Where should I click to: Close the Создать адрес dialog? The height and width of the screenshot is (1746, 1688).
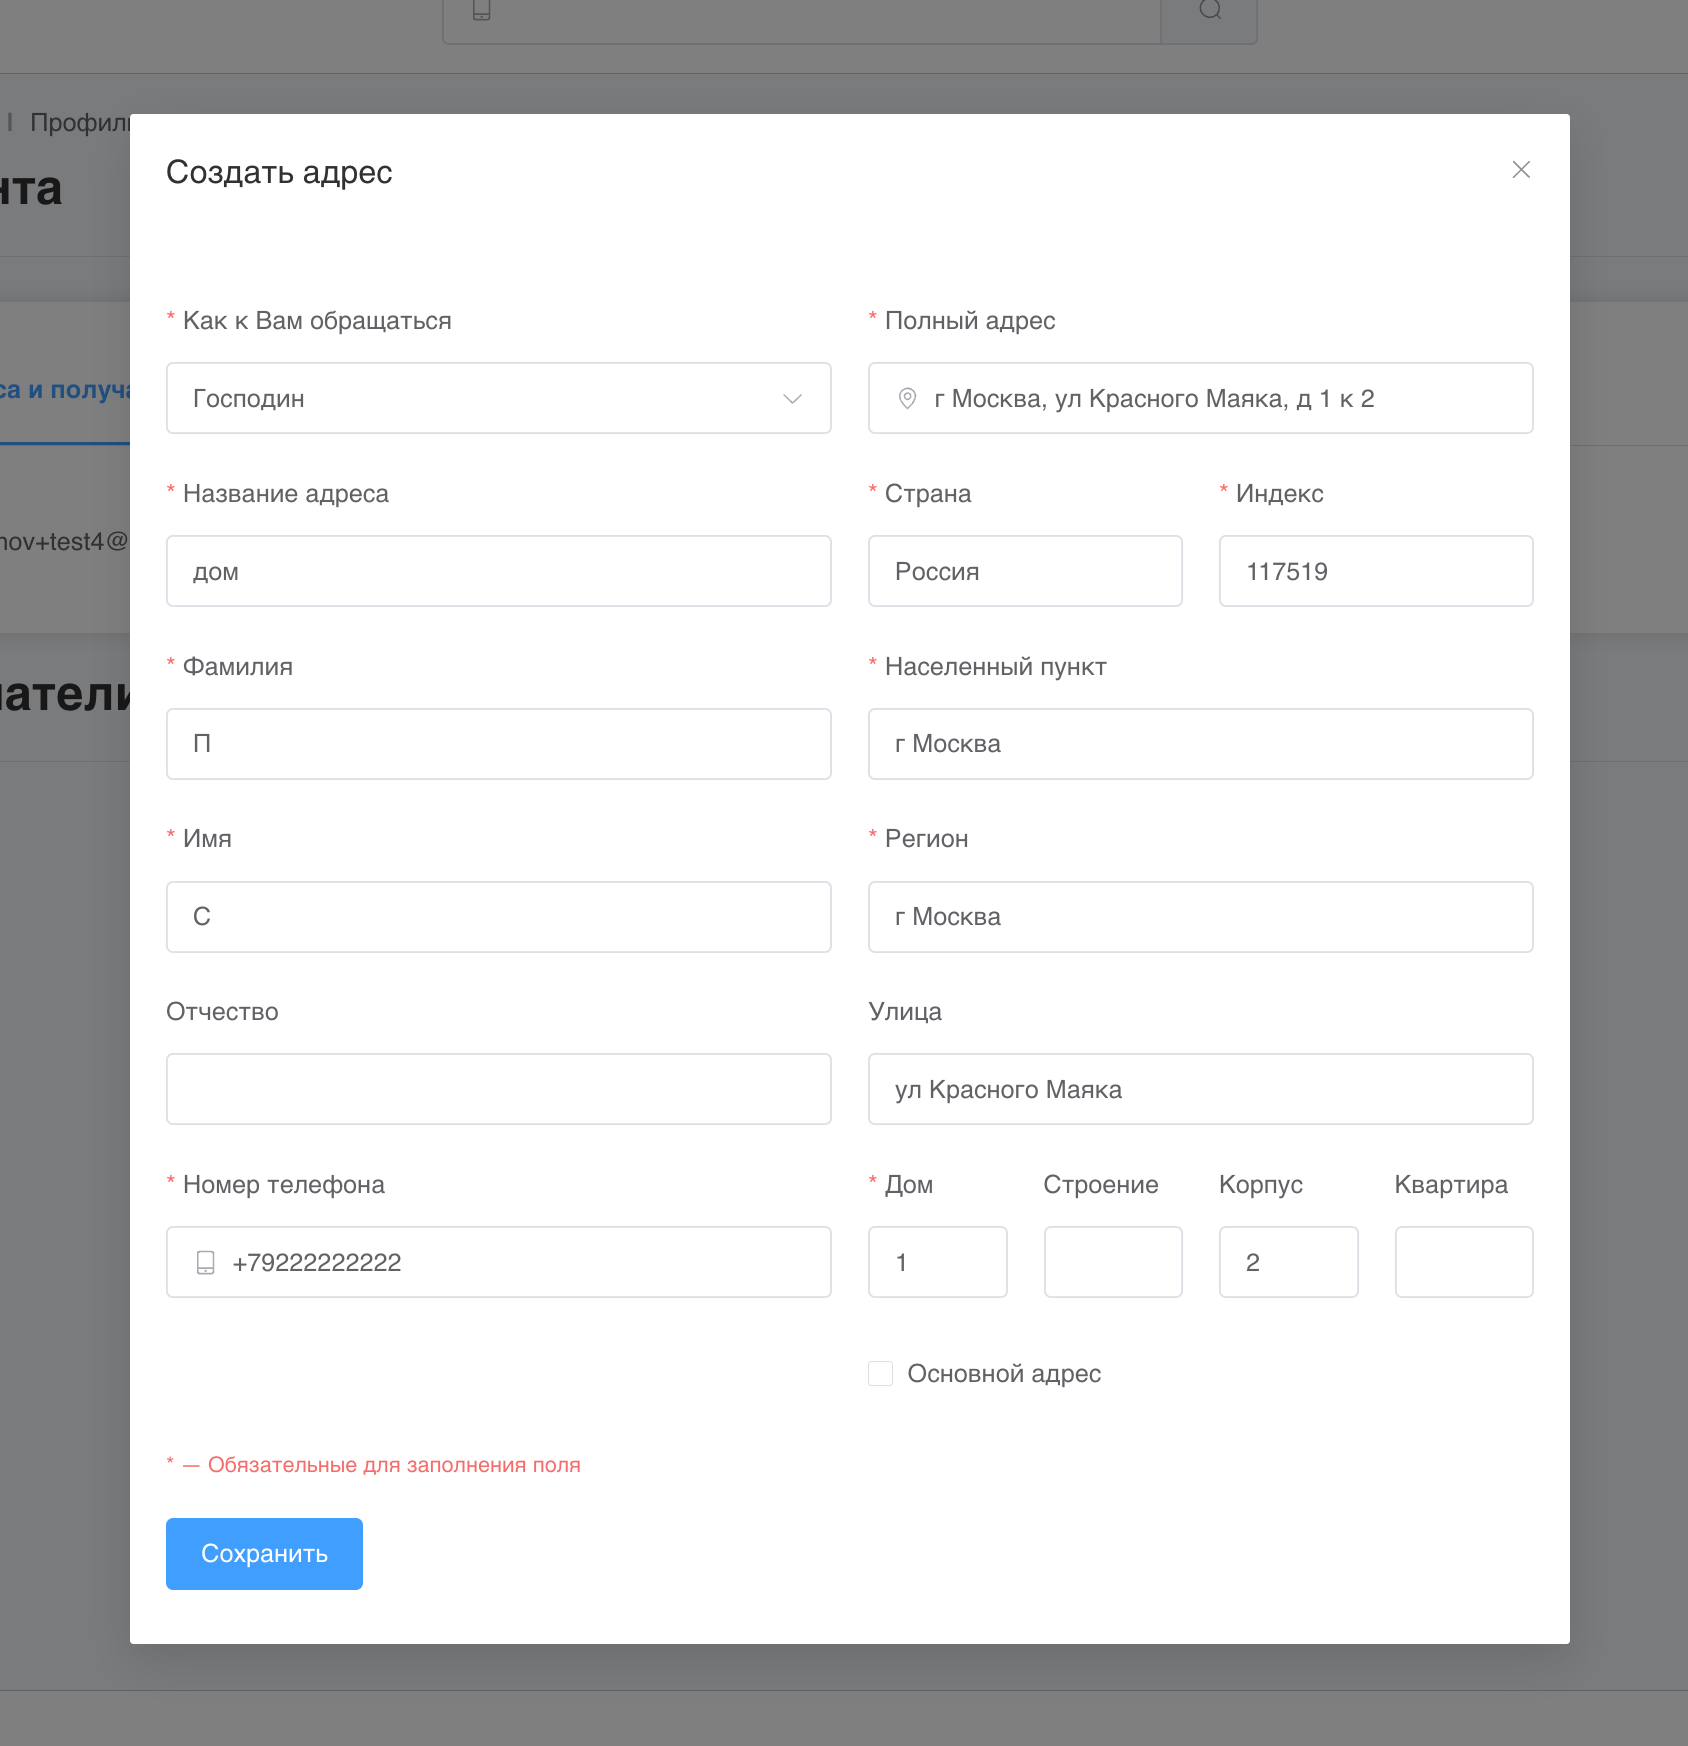tap(1521, 170)
